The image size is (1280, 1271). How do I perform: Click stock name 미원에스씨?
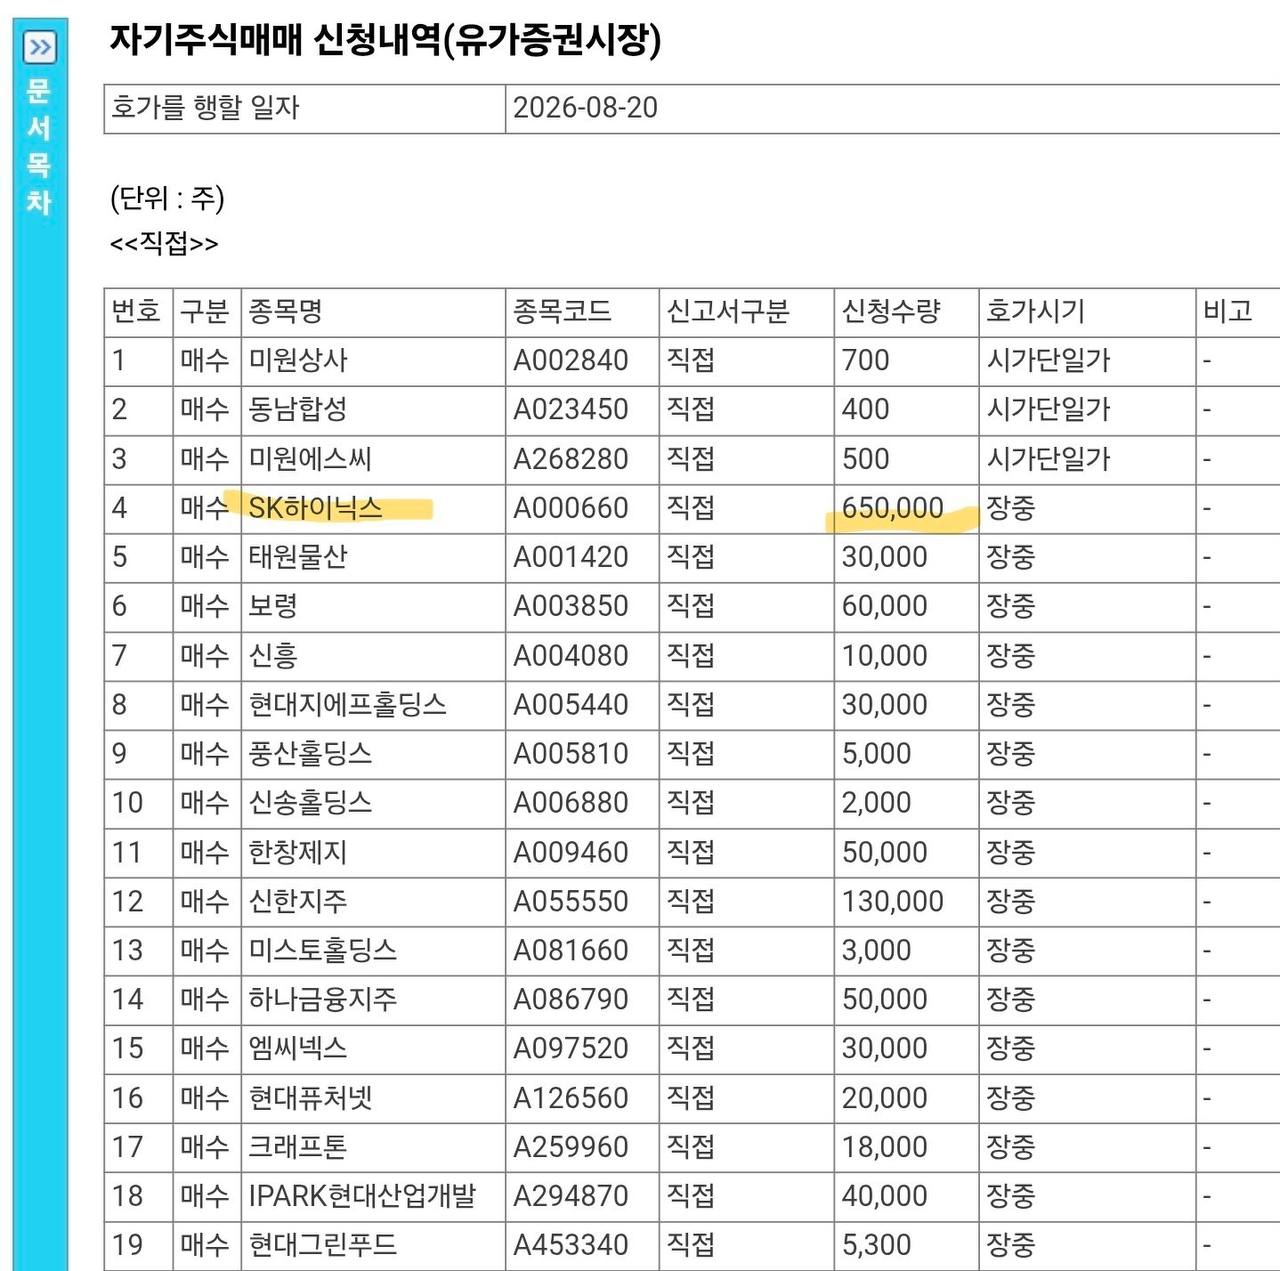click(310, 459)
